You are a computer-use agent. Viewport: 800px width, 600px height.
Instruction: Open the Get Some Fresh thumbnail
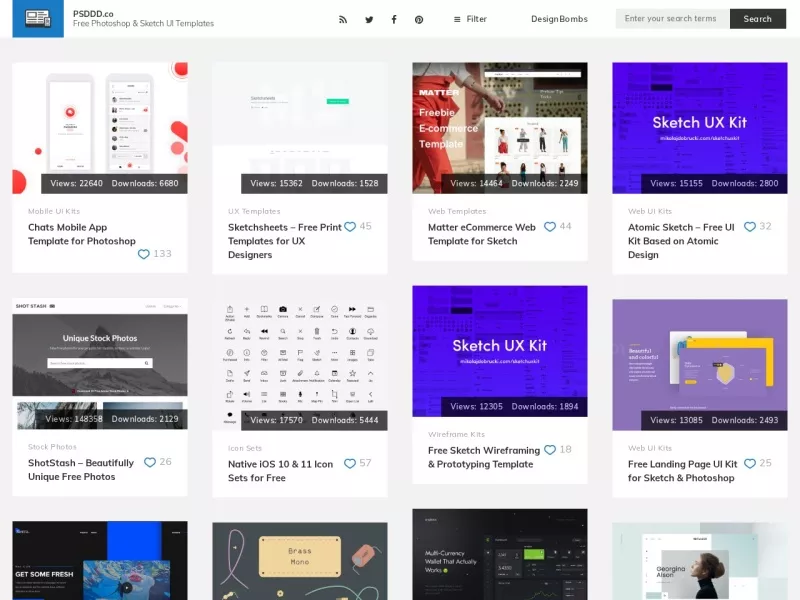(100, 560)
